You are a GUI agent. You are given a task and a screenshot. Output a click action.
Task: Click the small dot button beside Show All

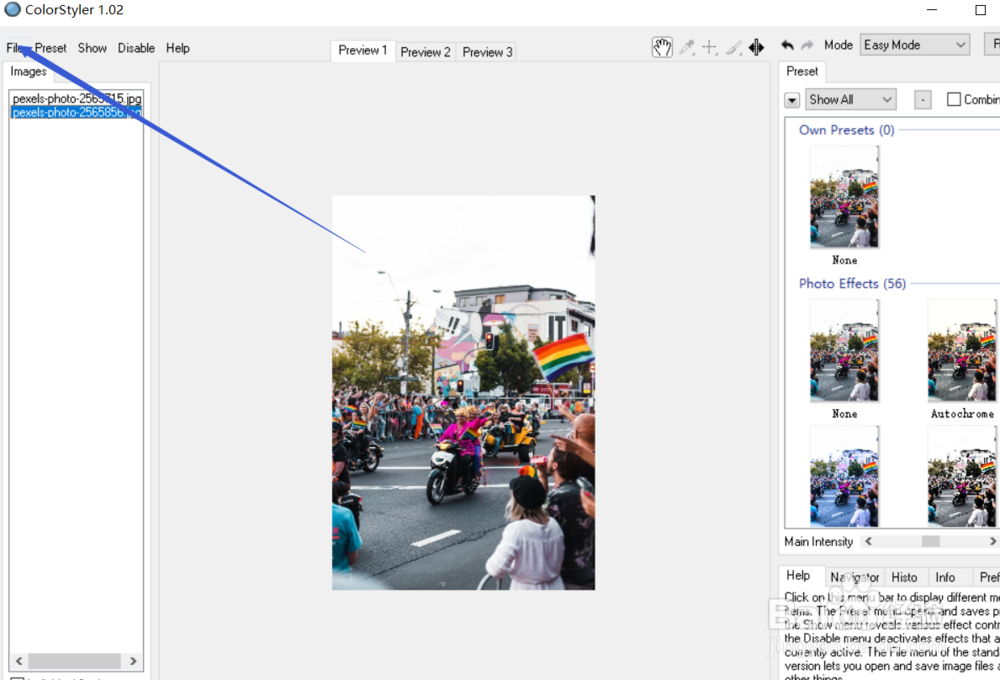pyautogui.click(x=922, y=100)
